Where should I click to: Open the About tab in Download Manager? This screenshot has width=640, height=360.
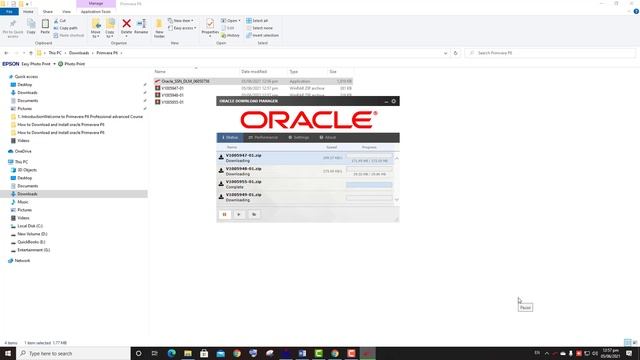pos(328,138)
